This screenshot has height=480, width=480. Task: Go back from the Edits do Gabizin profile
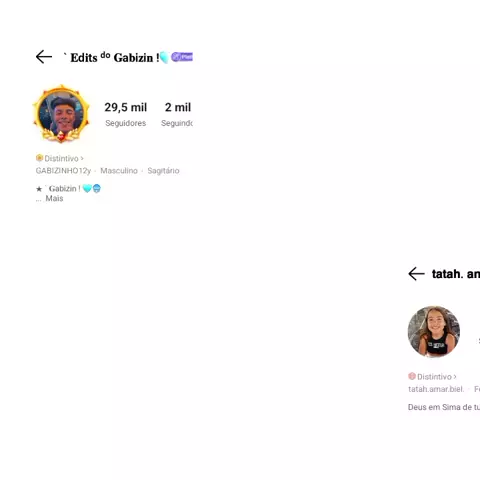tap(44, 57)
